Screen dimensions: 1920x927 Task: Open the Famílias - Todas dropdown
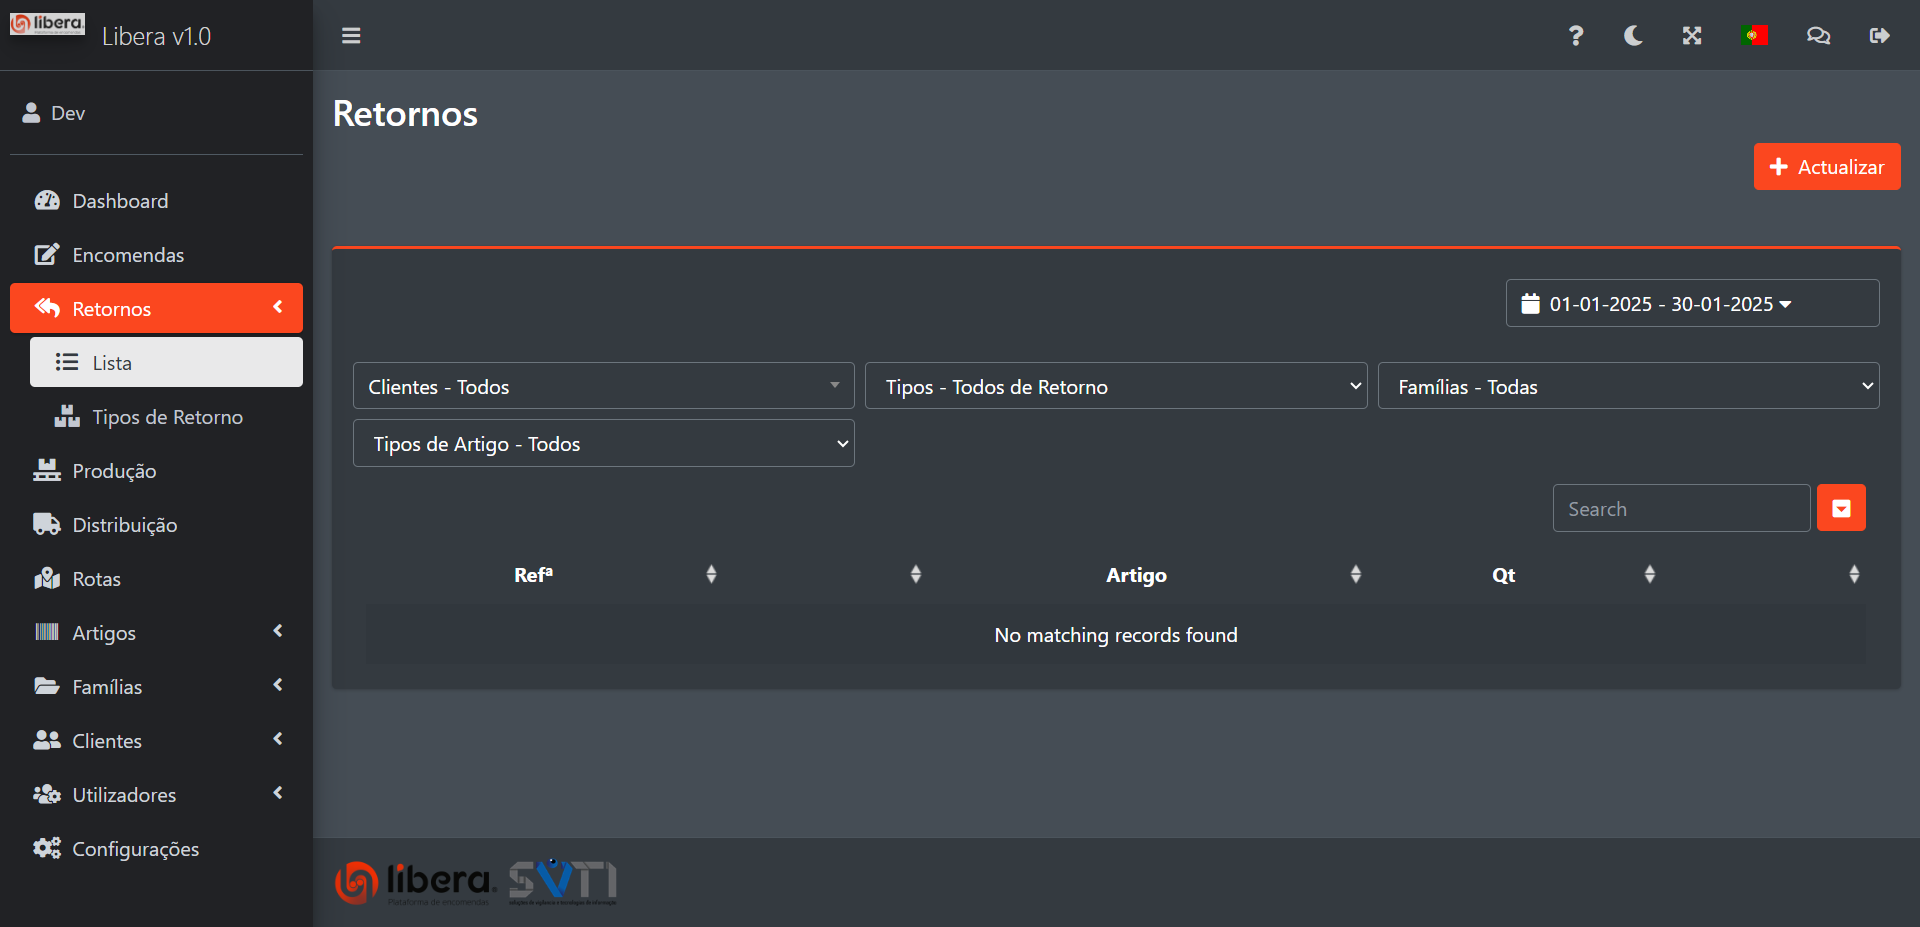coord(1628,386)
